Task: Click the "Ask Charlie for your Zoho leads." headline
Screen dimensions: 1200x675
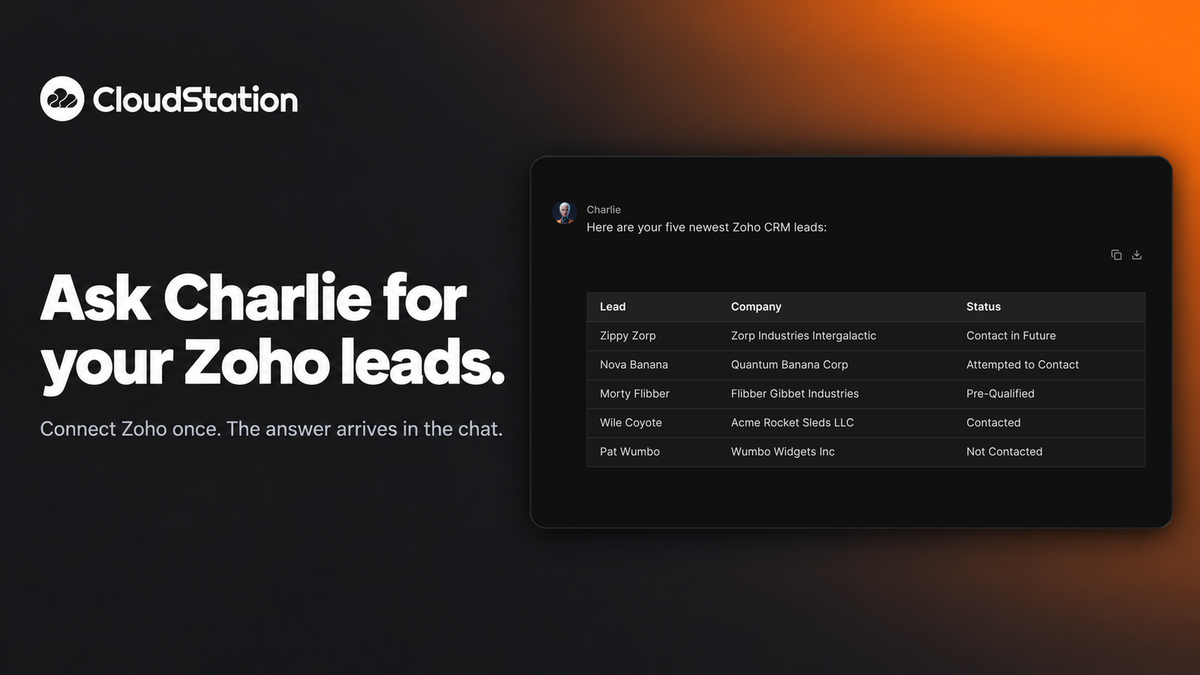Action: pos(272,334)
